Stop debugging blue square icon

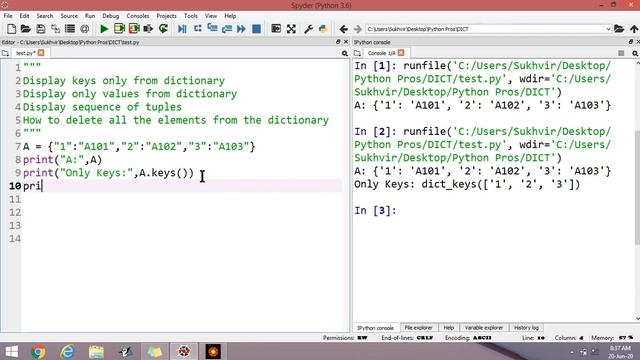(256, 29)
